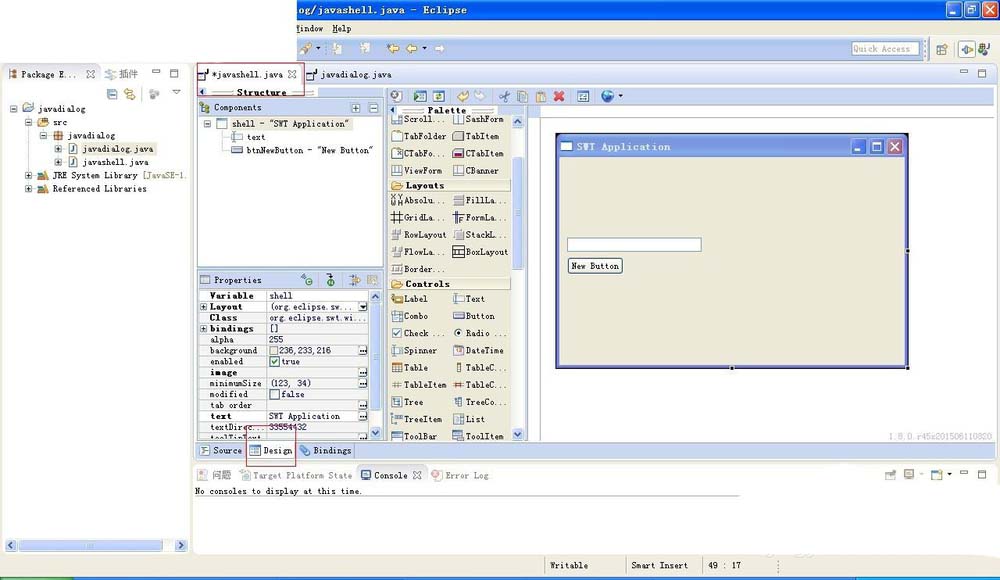1000x580 pixels.
Task: Open the globe icon dropdown arrow in the toolbar
Action: [621, 97]
